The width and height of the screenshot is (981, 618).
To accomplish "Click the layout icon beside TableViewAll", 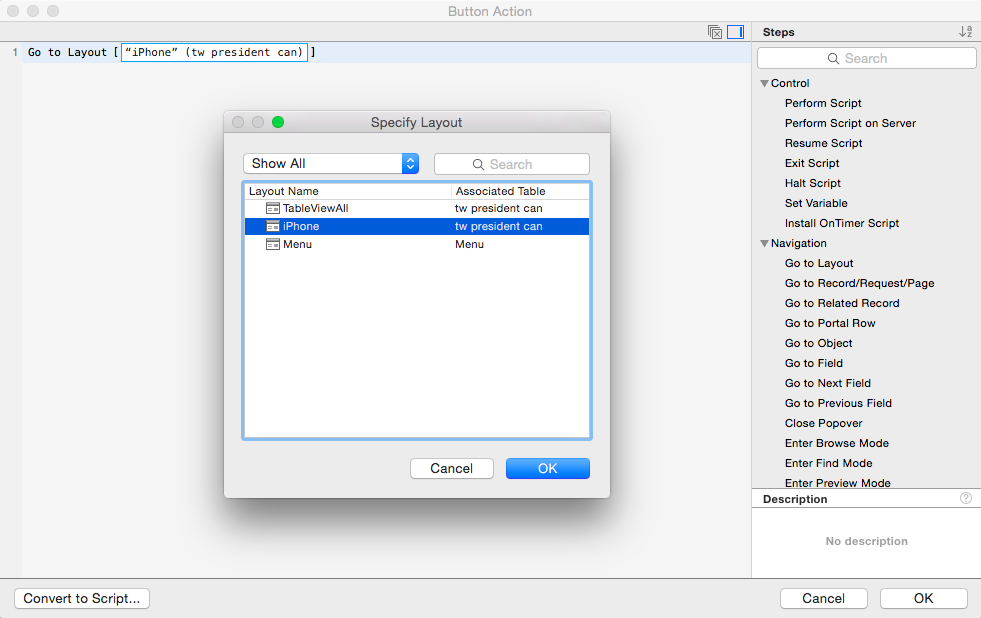I will [273, 208].
